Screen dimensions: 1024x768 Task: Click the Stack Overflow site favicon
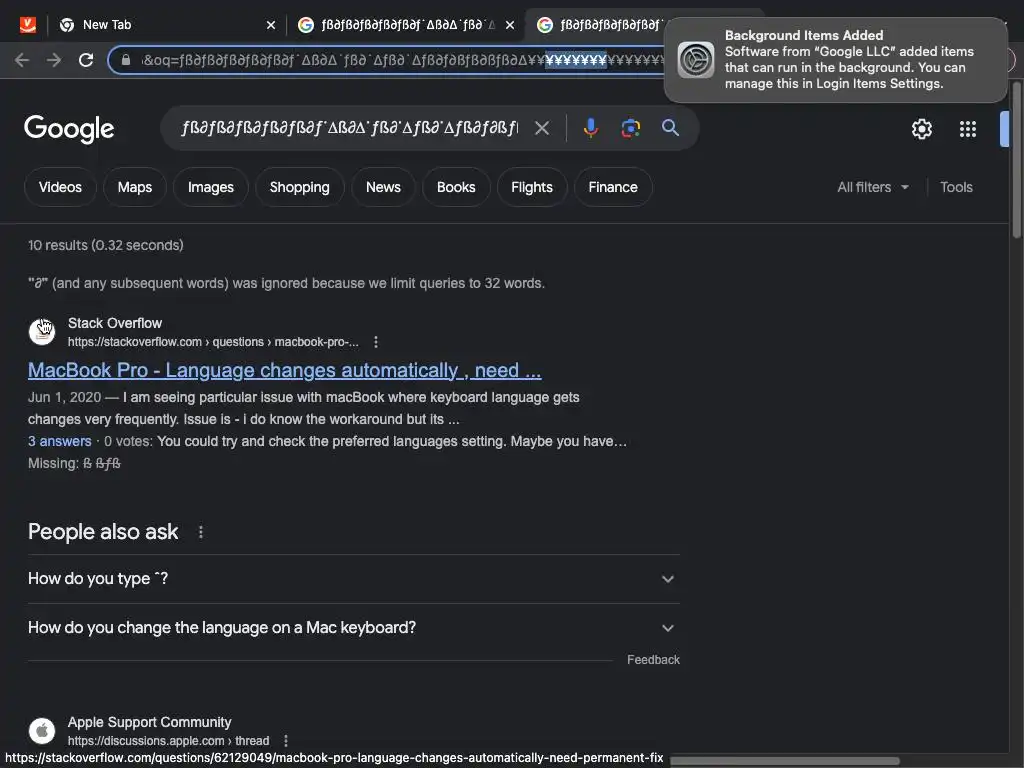tap(42, 331)
